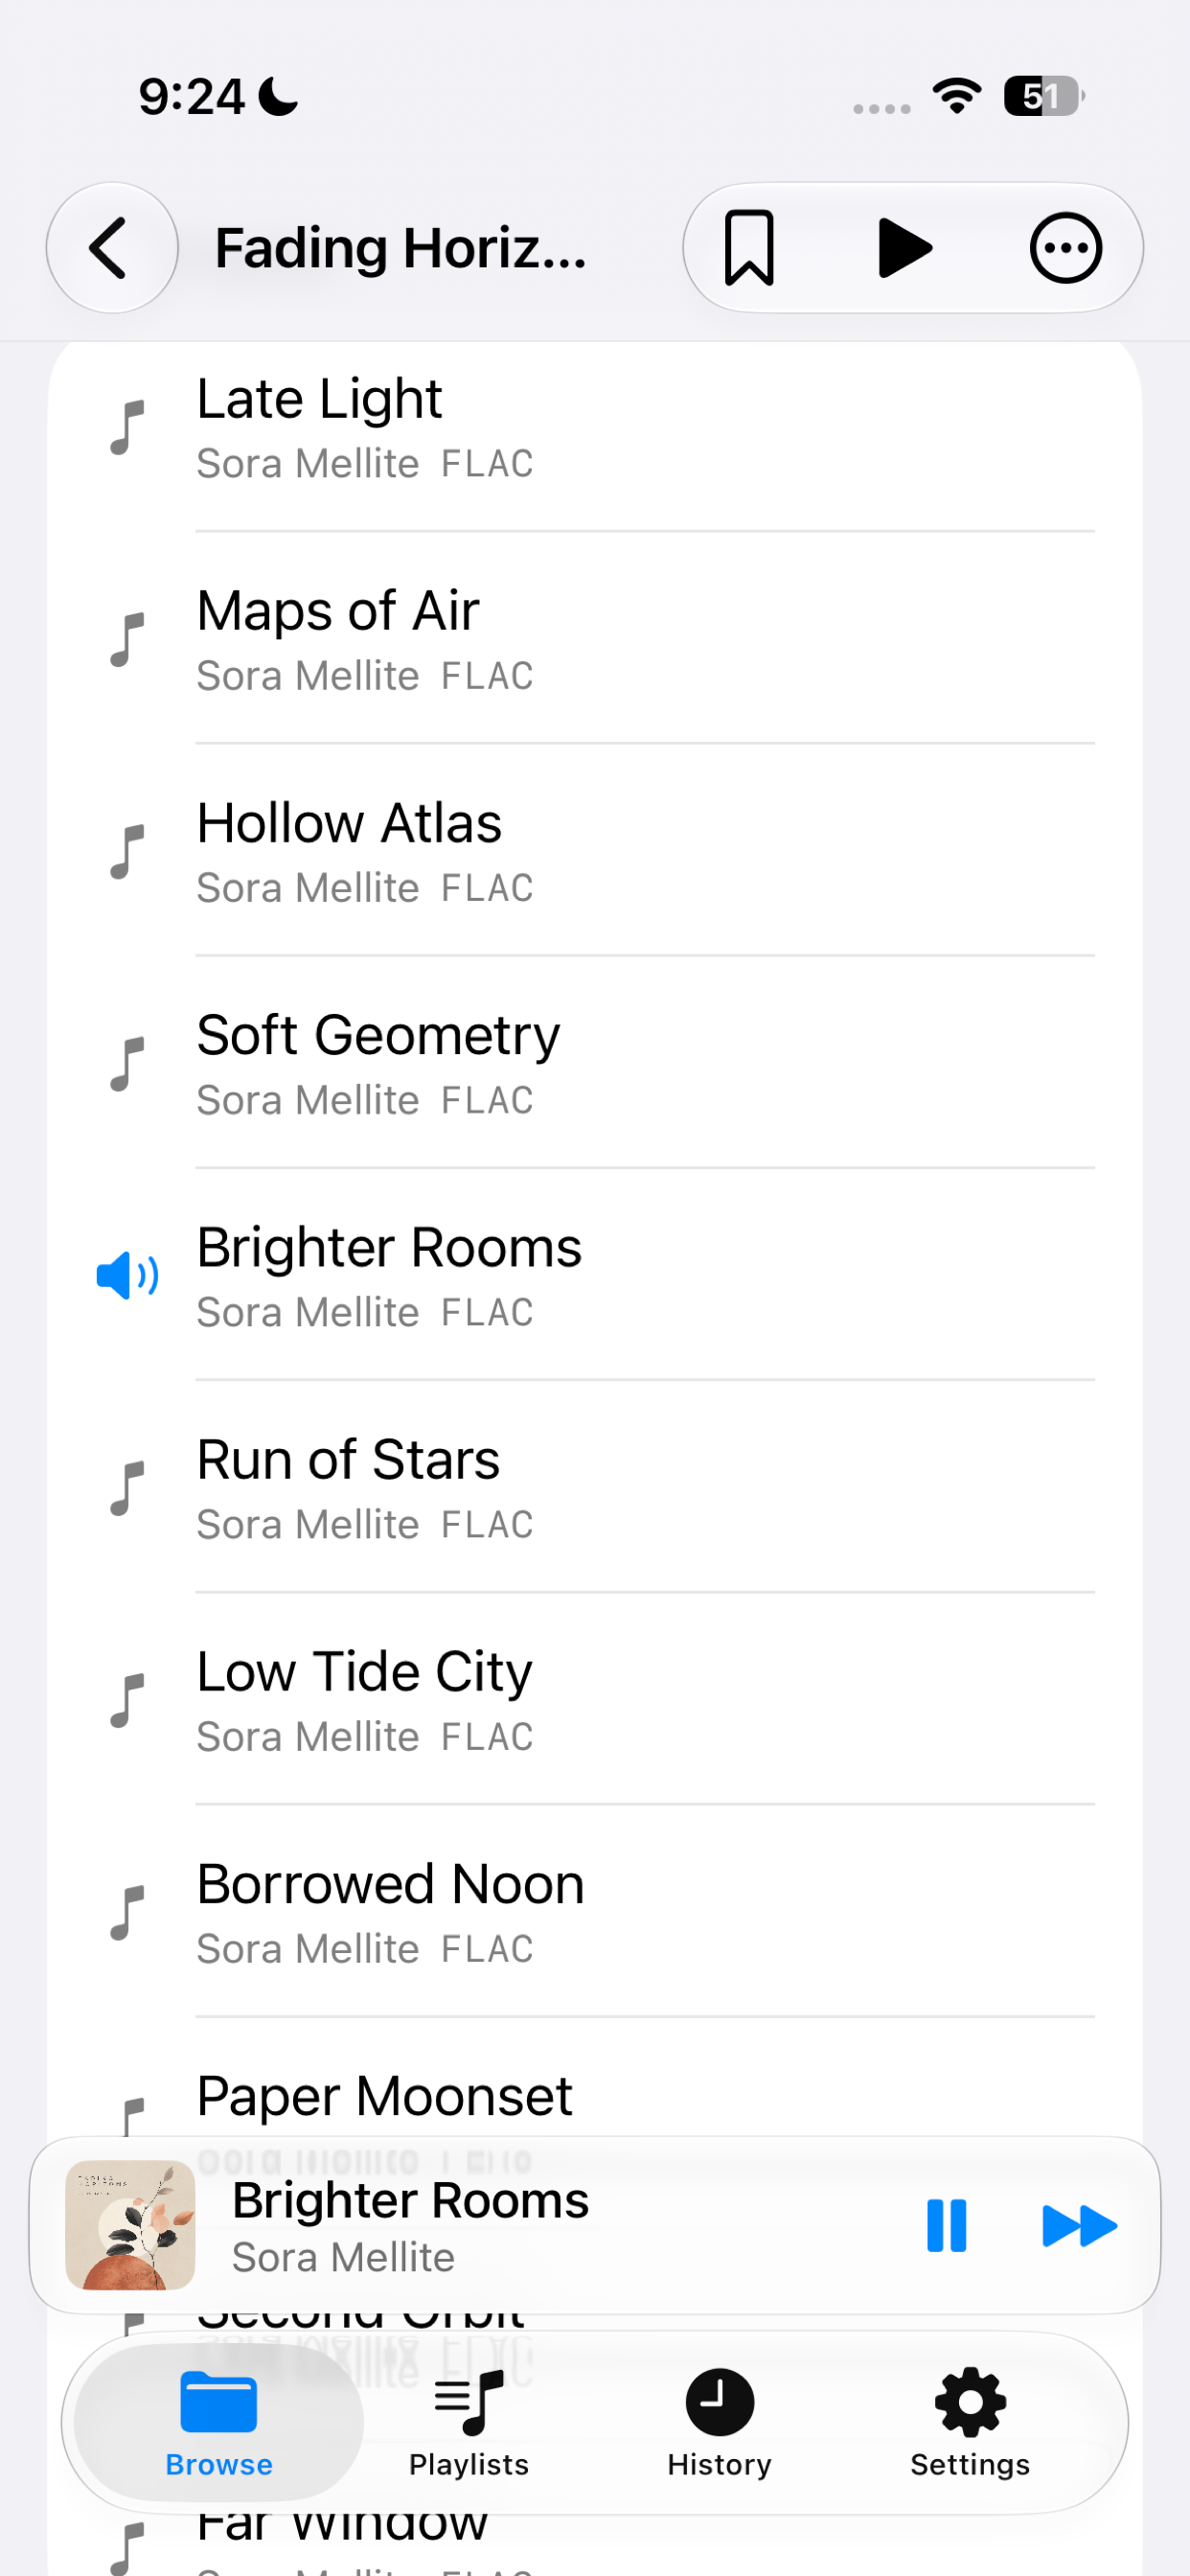Screen dimensions: 1190x2576
Task: Click music note icon beside Run of Stars
Action: click(127, 1488)
